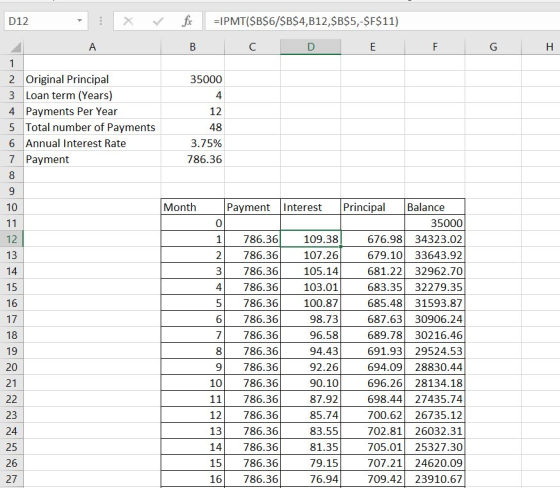Click the Select All corner triangle
Image resolution: width=560 pixels, height=488 pixels.
pyautogui.click(x=15, y=48)
